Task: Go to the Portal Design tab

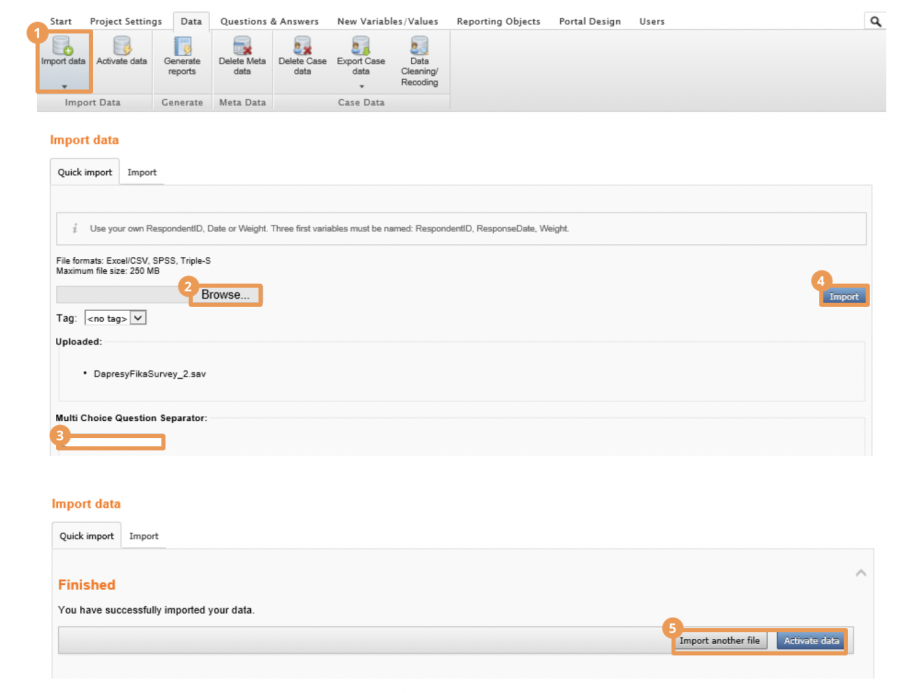Action: tap(589, 21)
